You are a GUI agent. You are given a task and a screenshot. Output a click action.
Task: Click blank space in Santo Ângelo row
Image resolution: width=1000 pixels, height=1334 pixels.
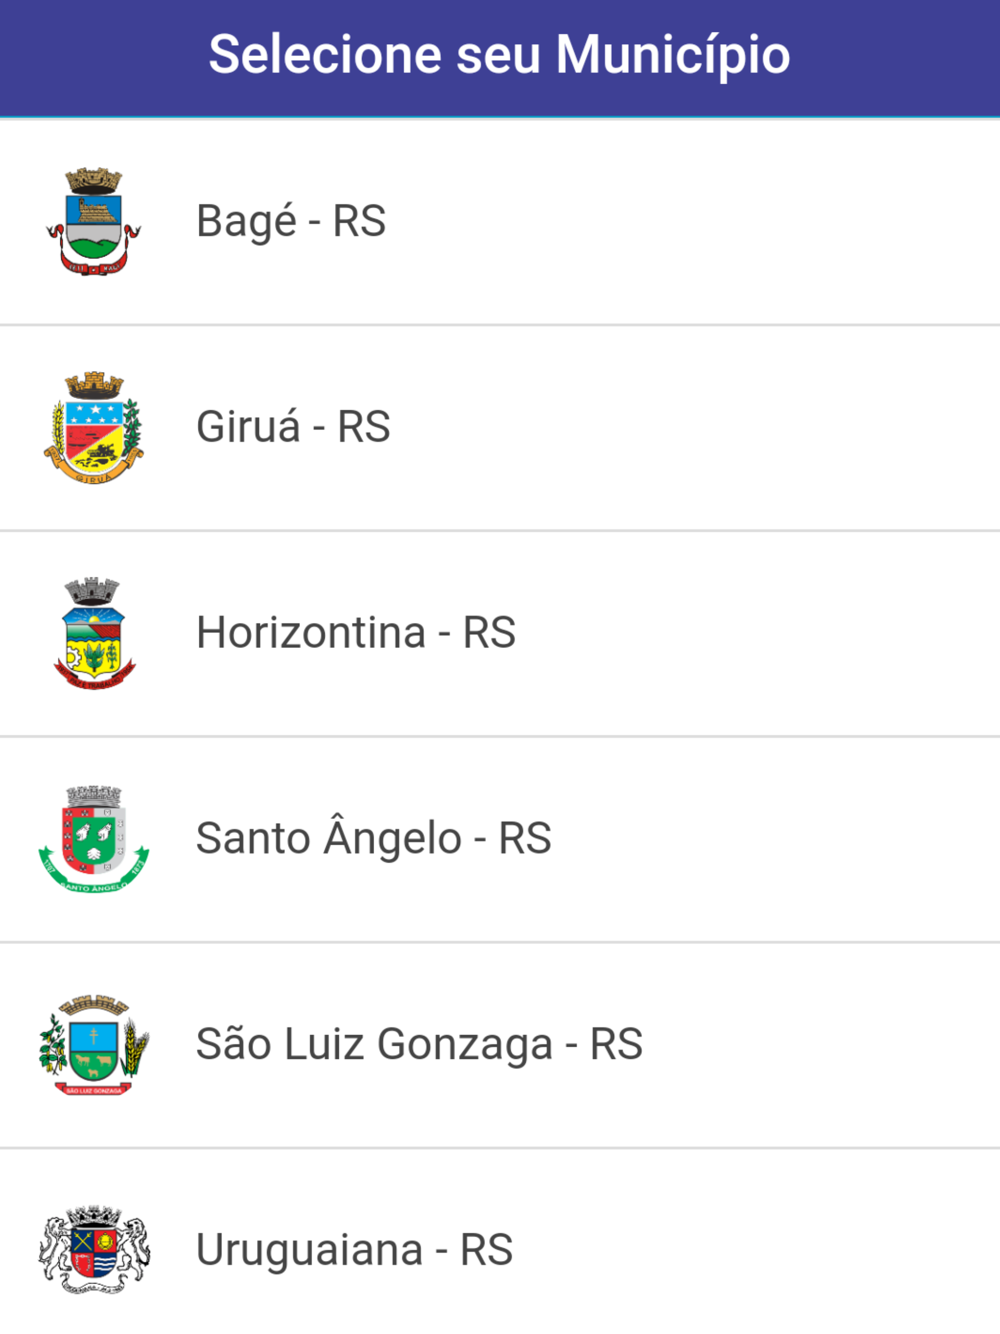coord(780,839)
